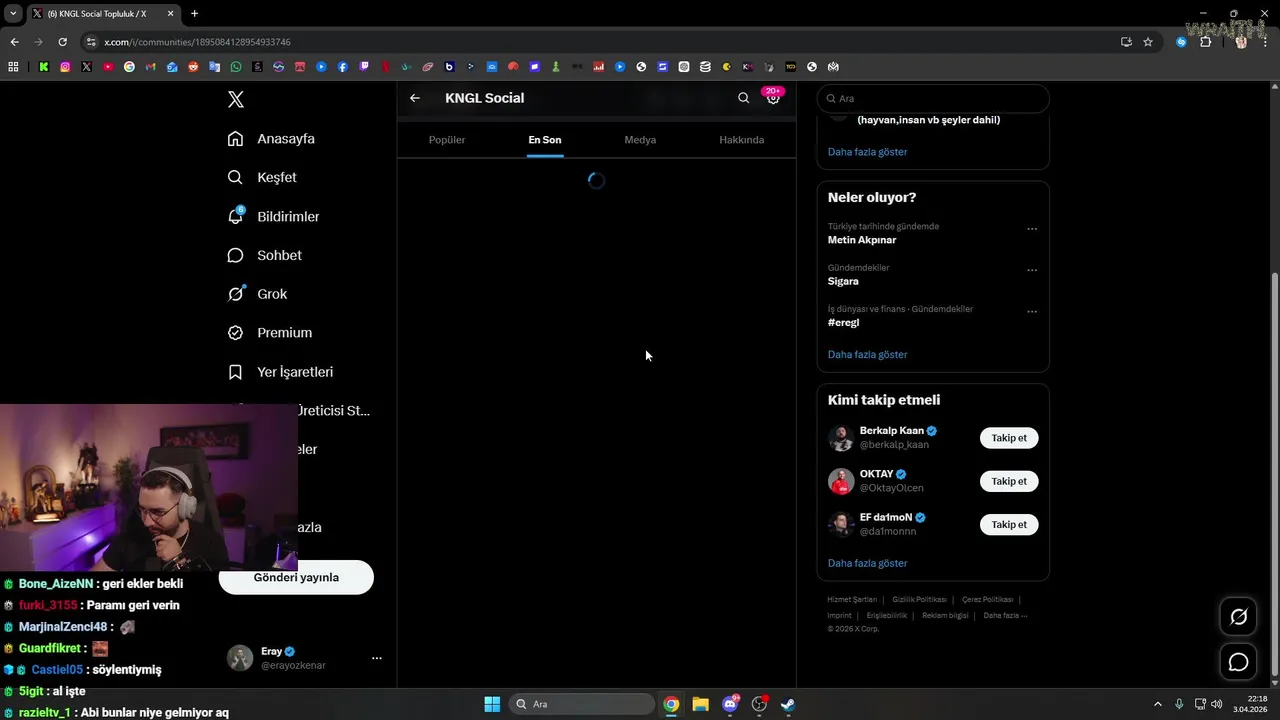Open Keşfet in the X sidebar
Image resolution: width=1280 pixels, height=720 pixels.
pos(276,177)
